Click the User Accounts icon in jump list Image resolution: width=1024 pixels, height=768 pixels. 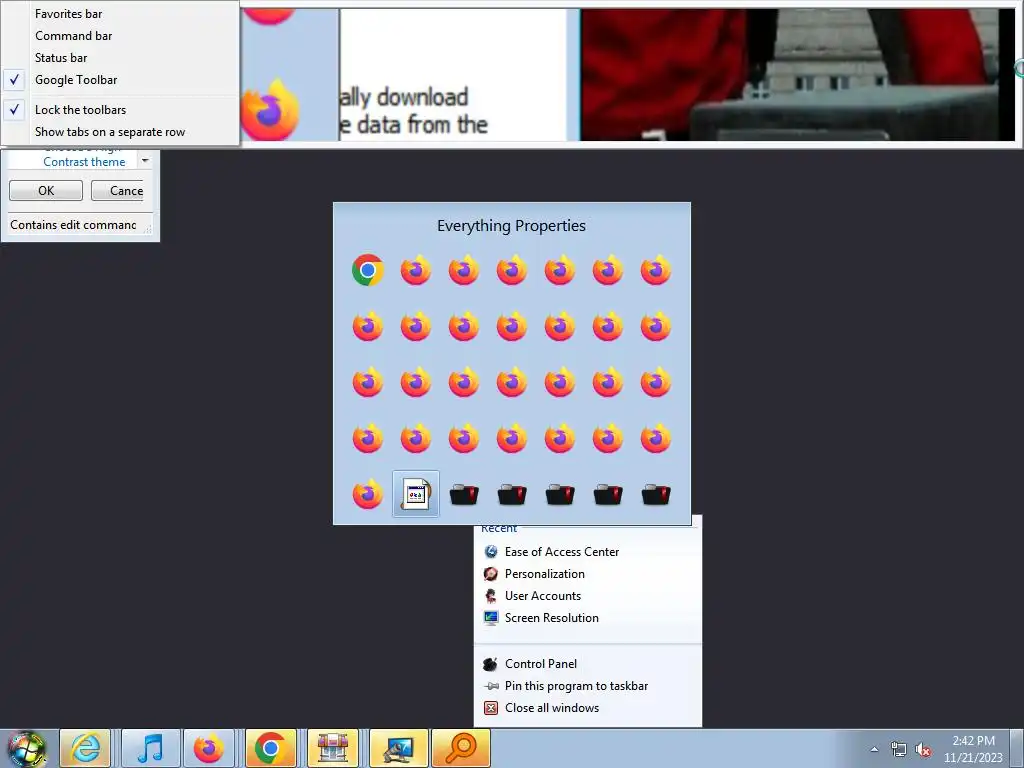coord(491,596)
